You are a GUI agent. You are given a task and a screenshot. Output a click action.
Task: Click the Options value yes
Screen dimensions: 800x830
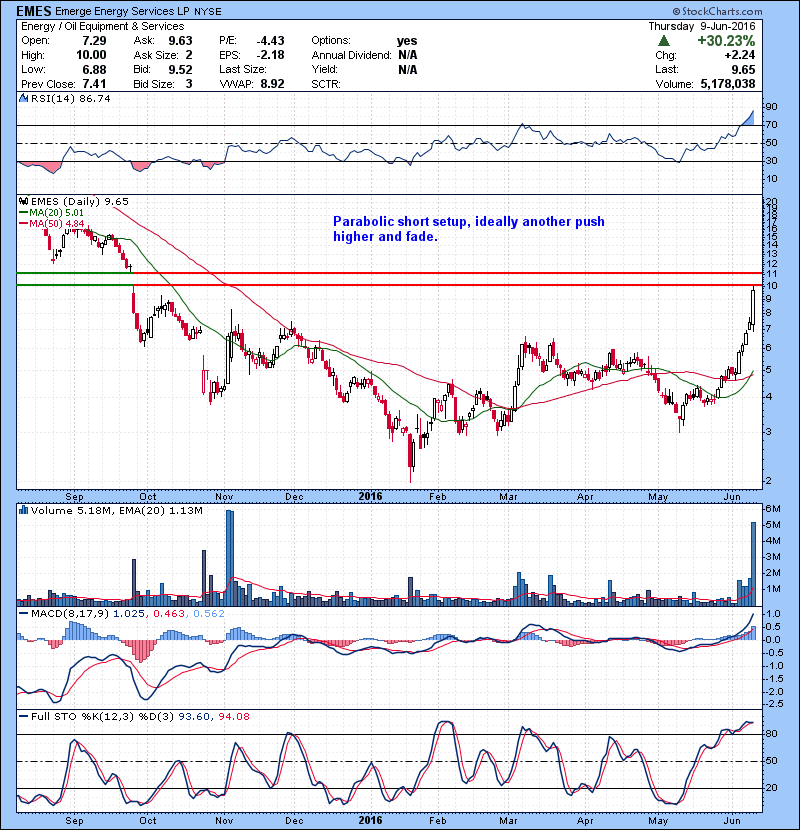(407, 41)
